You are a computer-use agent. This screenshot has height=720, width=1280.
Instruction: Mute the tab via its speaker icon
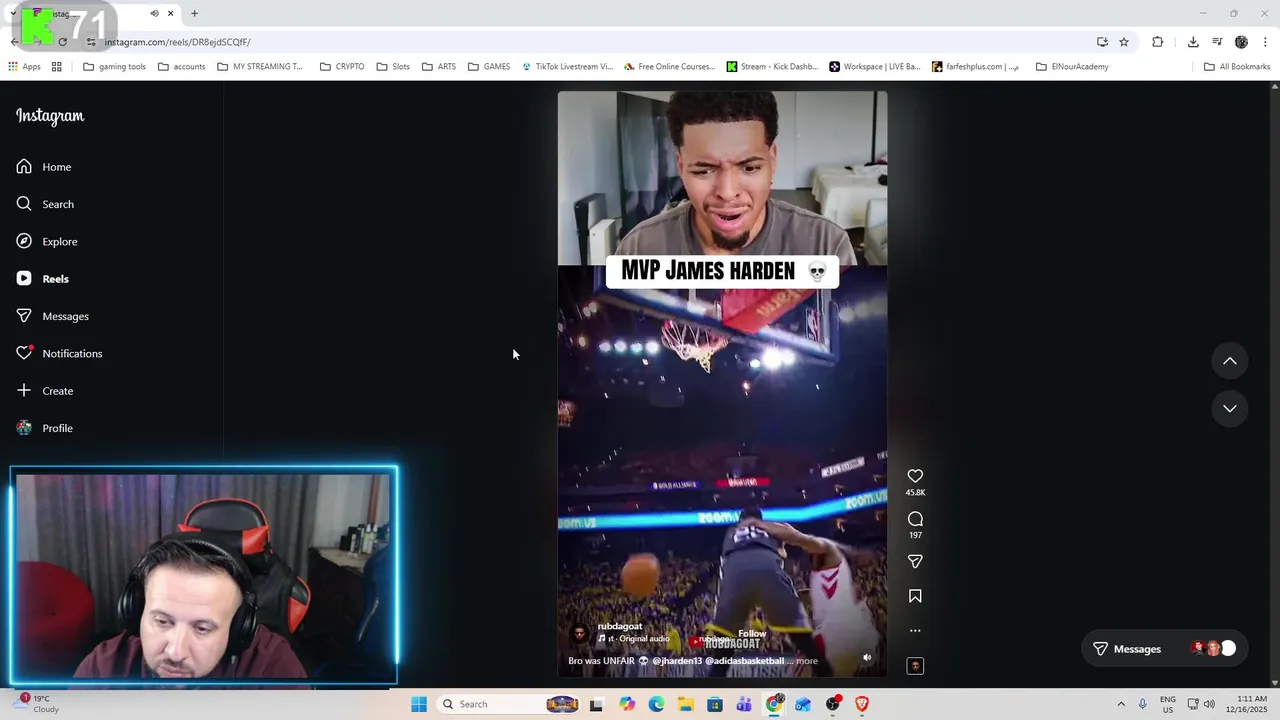154,14
